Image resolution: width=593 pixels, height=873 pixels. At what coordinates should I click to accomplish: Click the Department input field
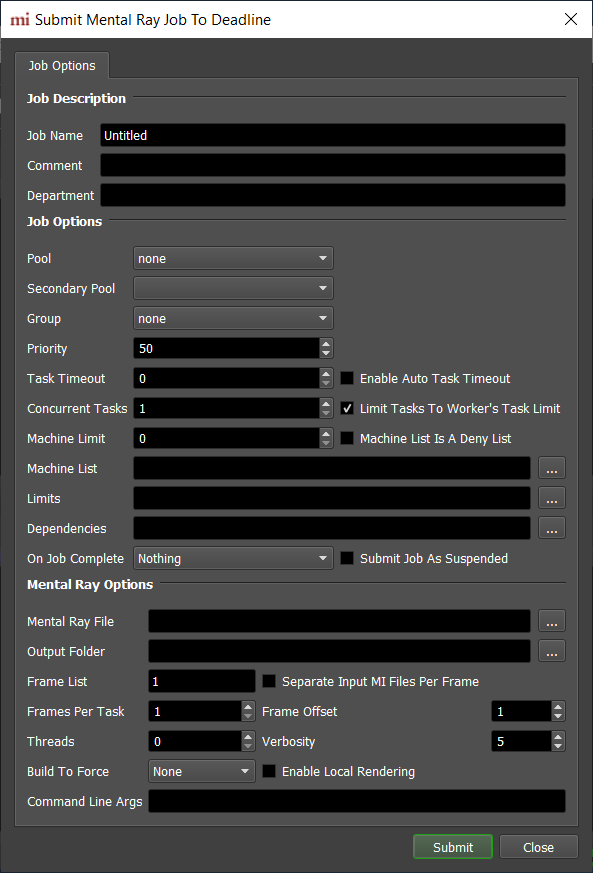pos(333,195)
